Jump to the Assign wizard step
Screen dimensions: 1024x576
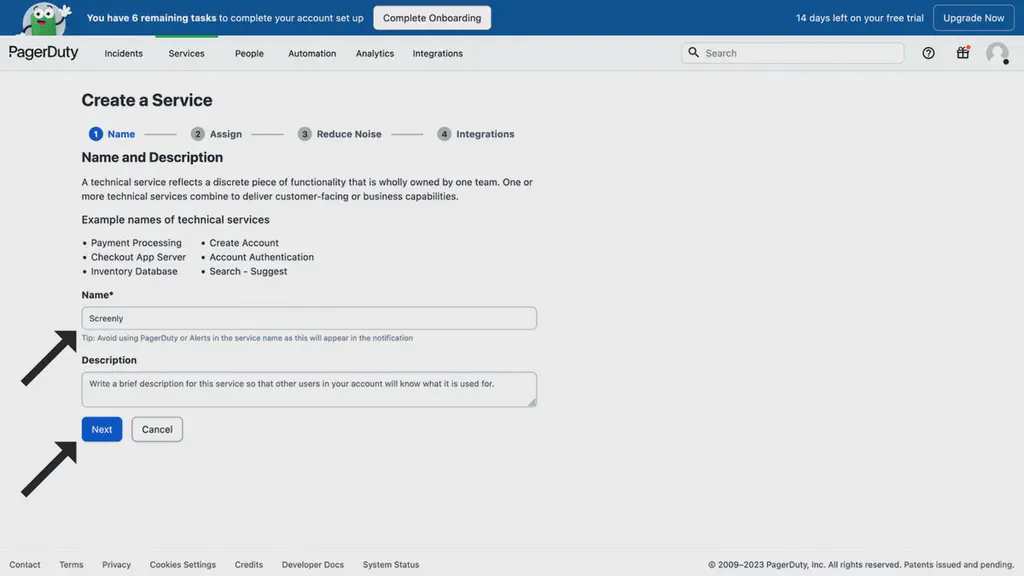(216, 133)
